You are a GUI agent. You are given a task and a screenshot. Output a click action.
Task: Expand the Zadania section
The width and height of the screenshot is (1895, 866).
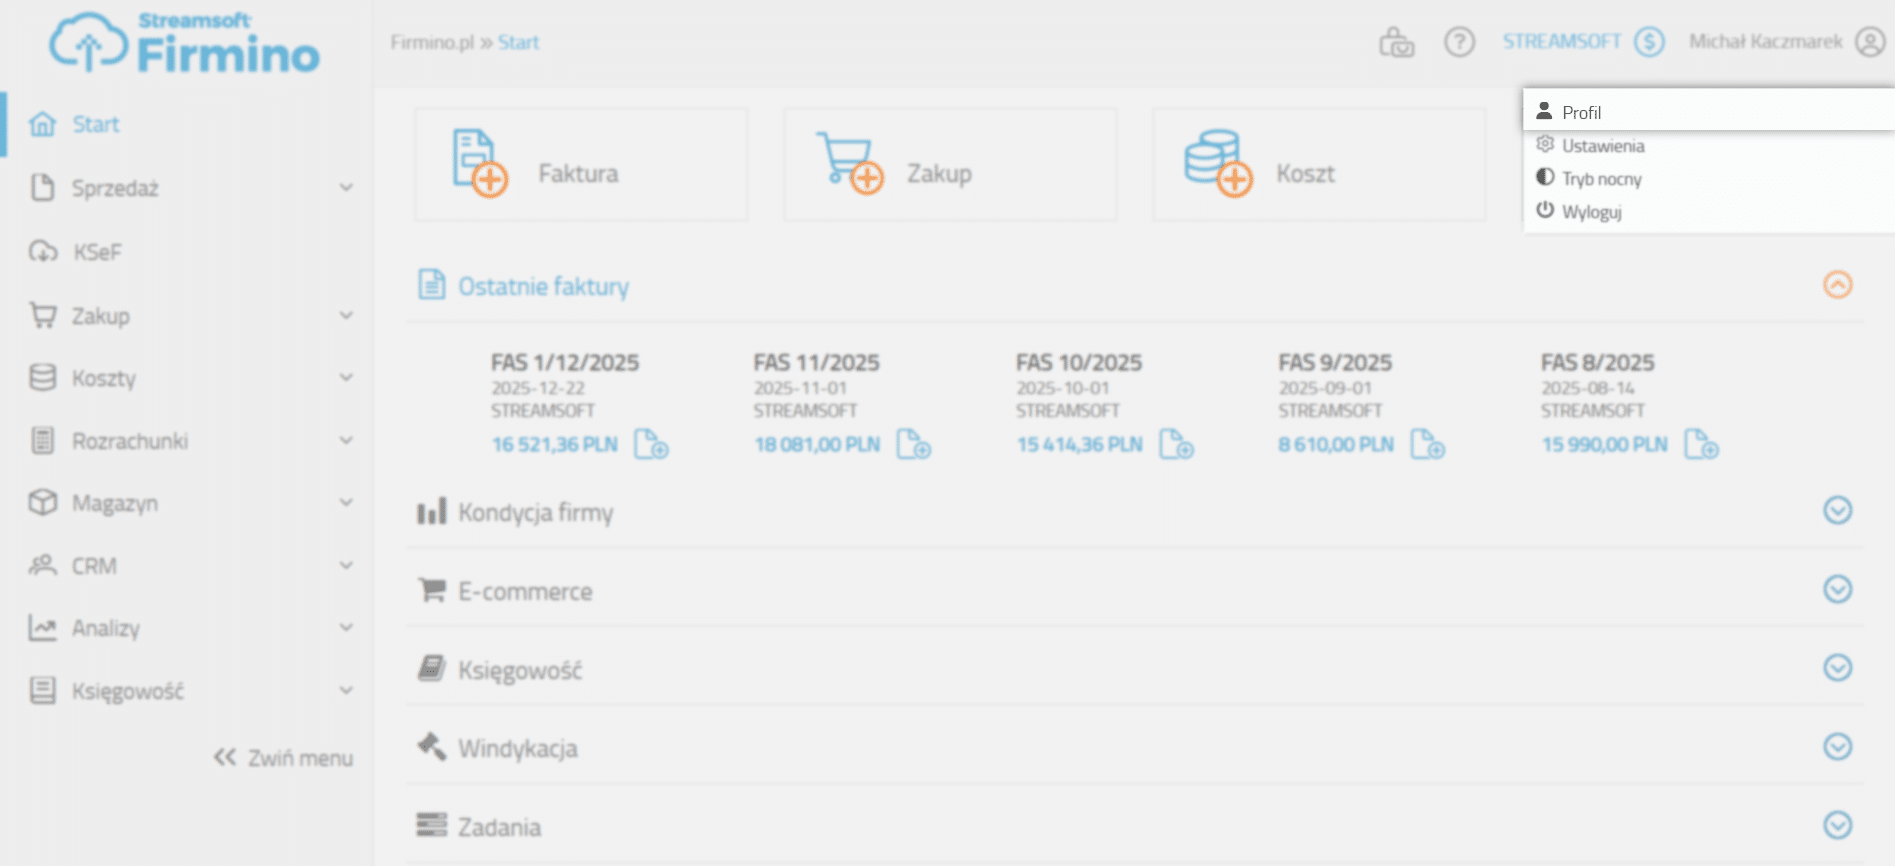(1837, 825)
